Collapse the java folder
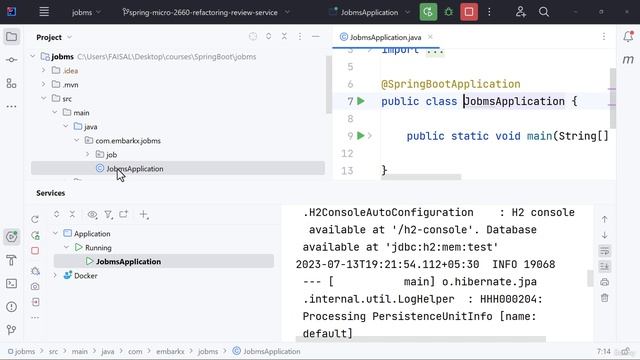Viewport: 640px width, 360px height. [x=66, y=127]
